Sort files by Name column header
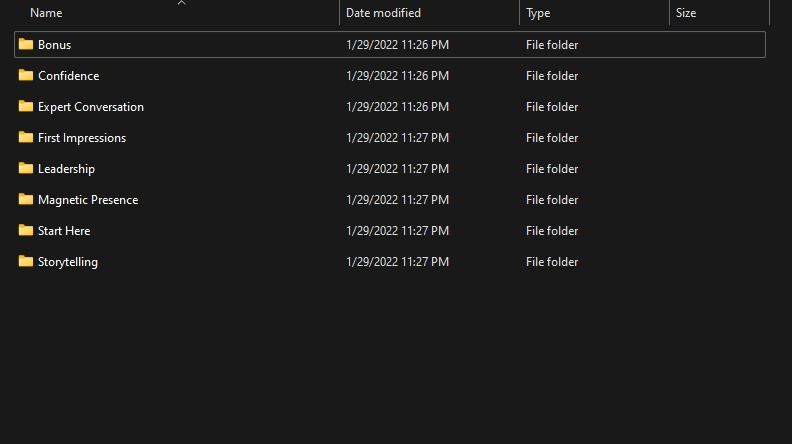Screen dimensions: 792x444 coord(46,13)
